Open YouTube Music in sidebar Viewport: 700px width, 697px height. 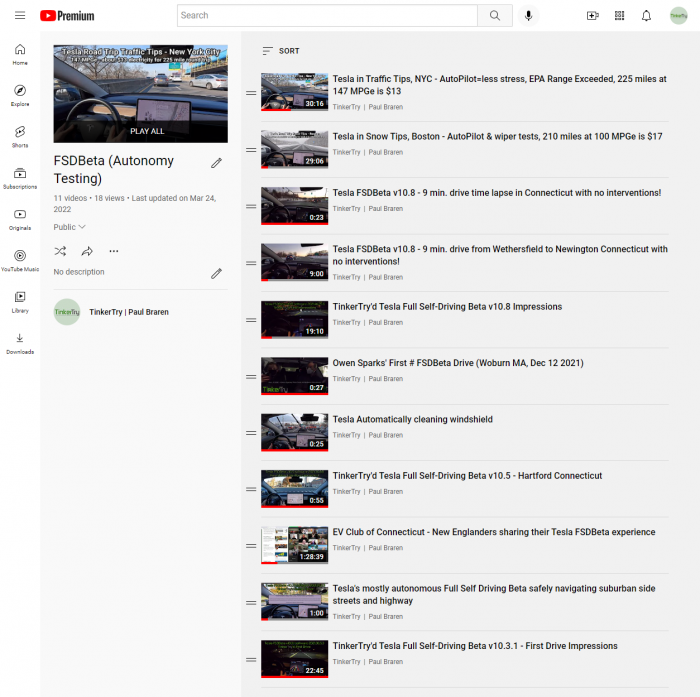(x=20, y=261)
